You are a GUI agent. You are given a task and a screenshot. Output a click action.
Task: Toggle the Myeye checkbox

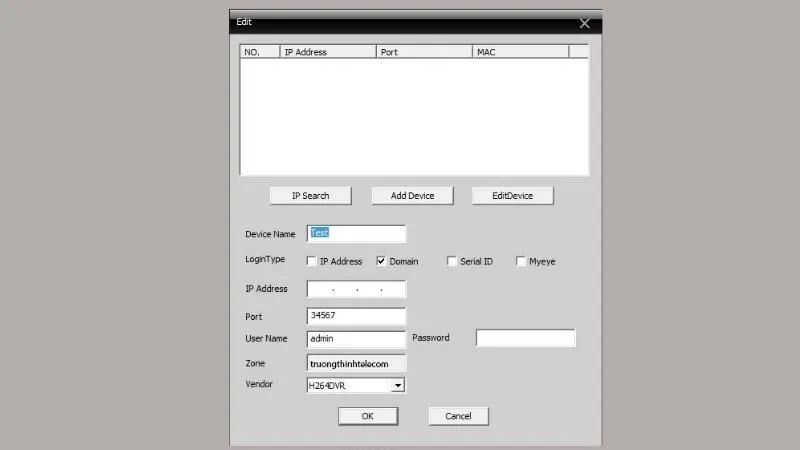[521, 261]
